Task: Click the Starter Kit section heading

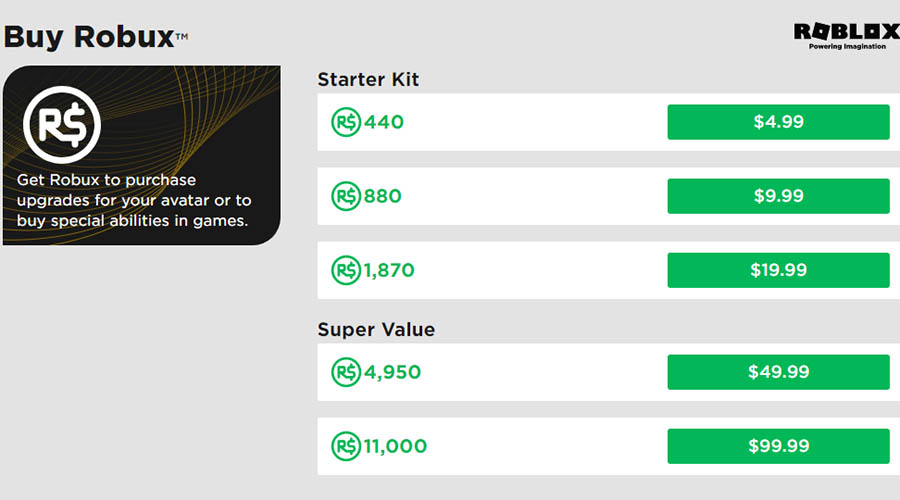Action: [368, 80]
